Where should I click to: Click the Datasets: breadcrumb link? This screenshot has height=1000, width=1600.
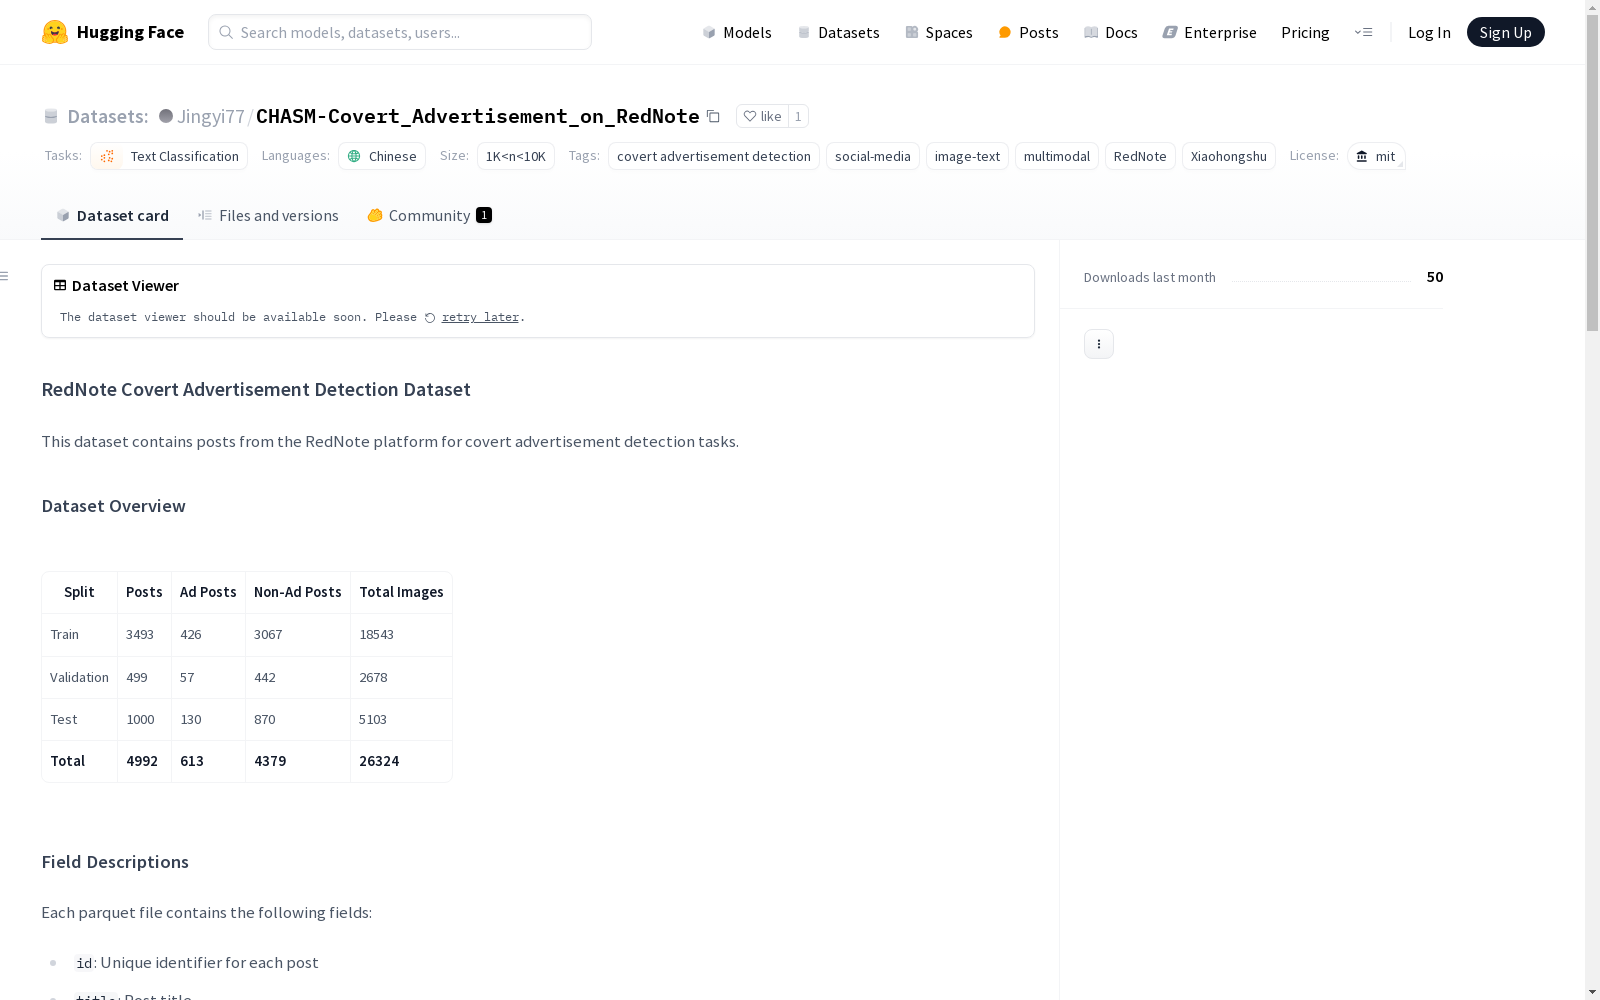(x=108, y=116)
